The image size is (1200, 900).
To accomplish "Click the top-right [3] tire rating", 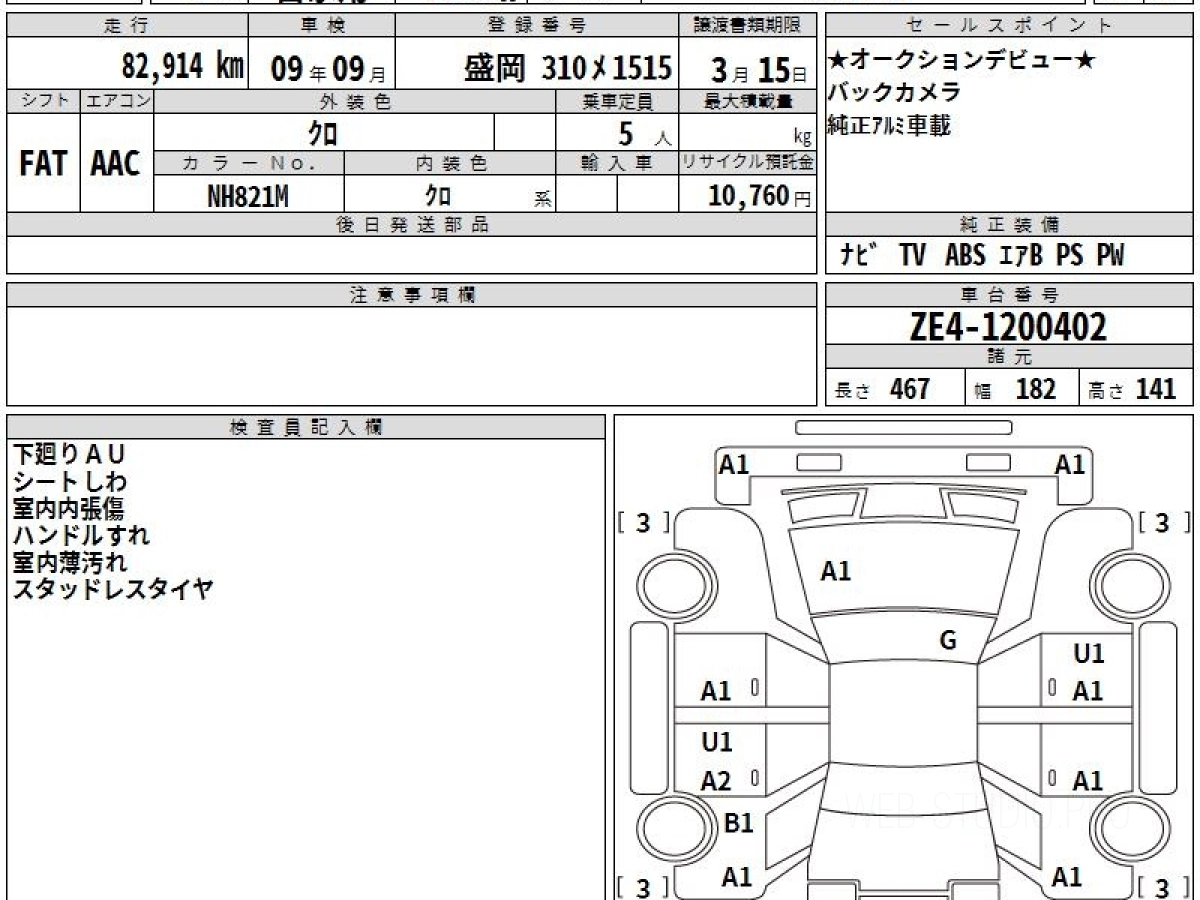I will (x=1162, y=522).
